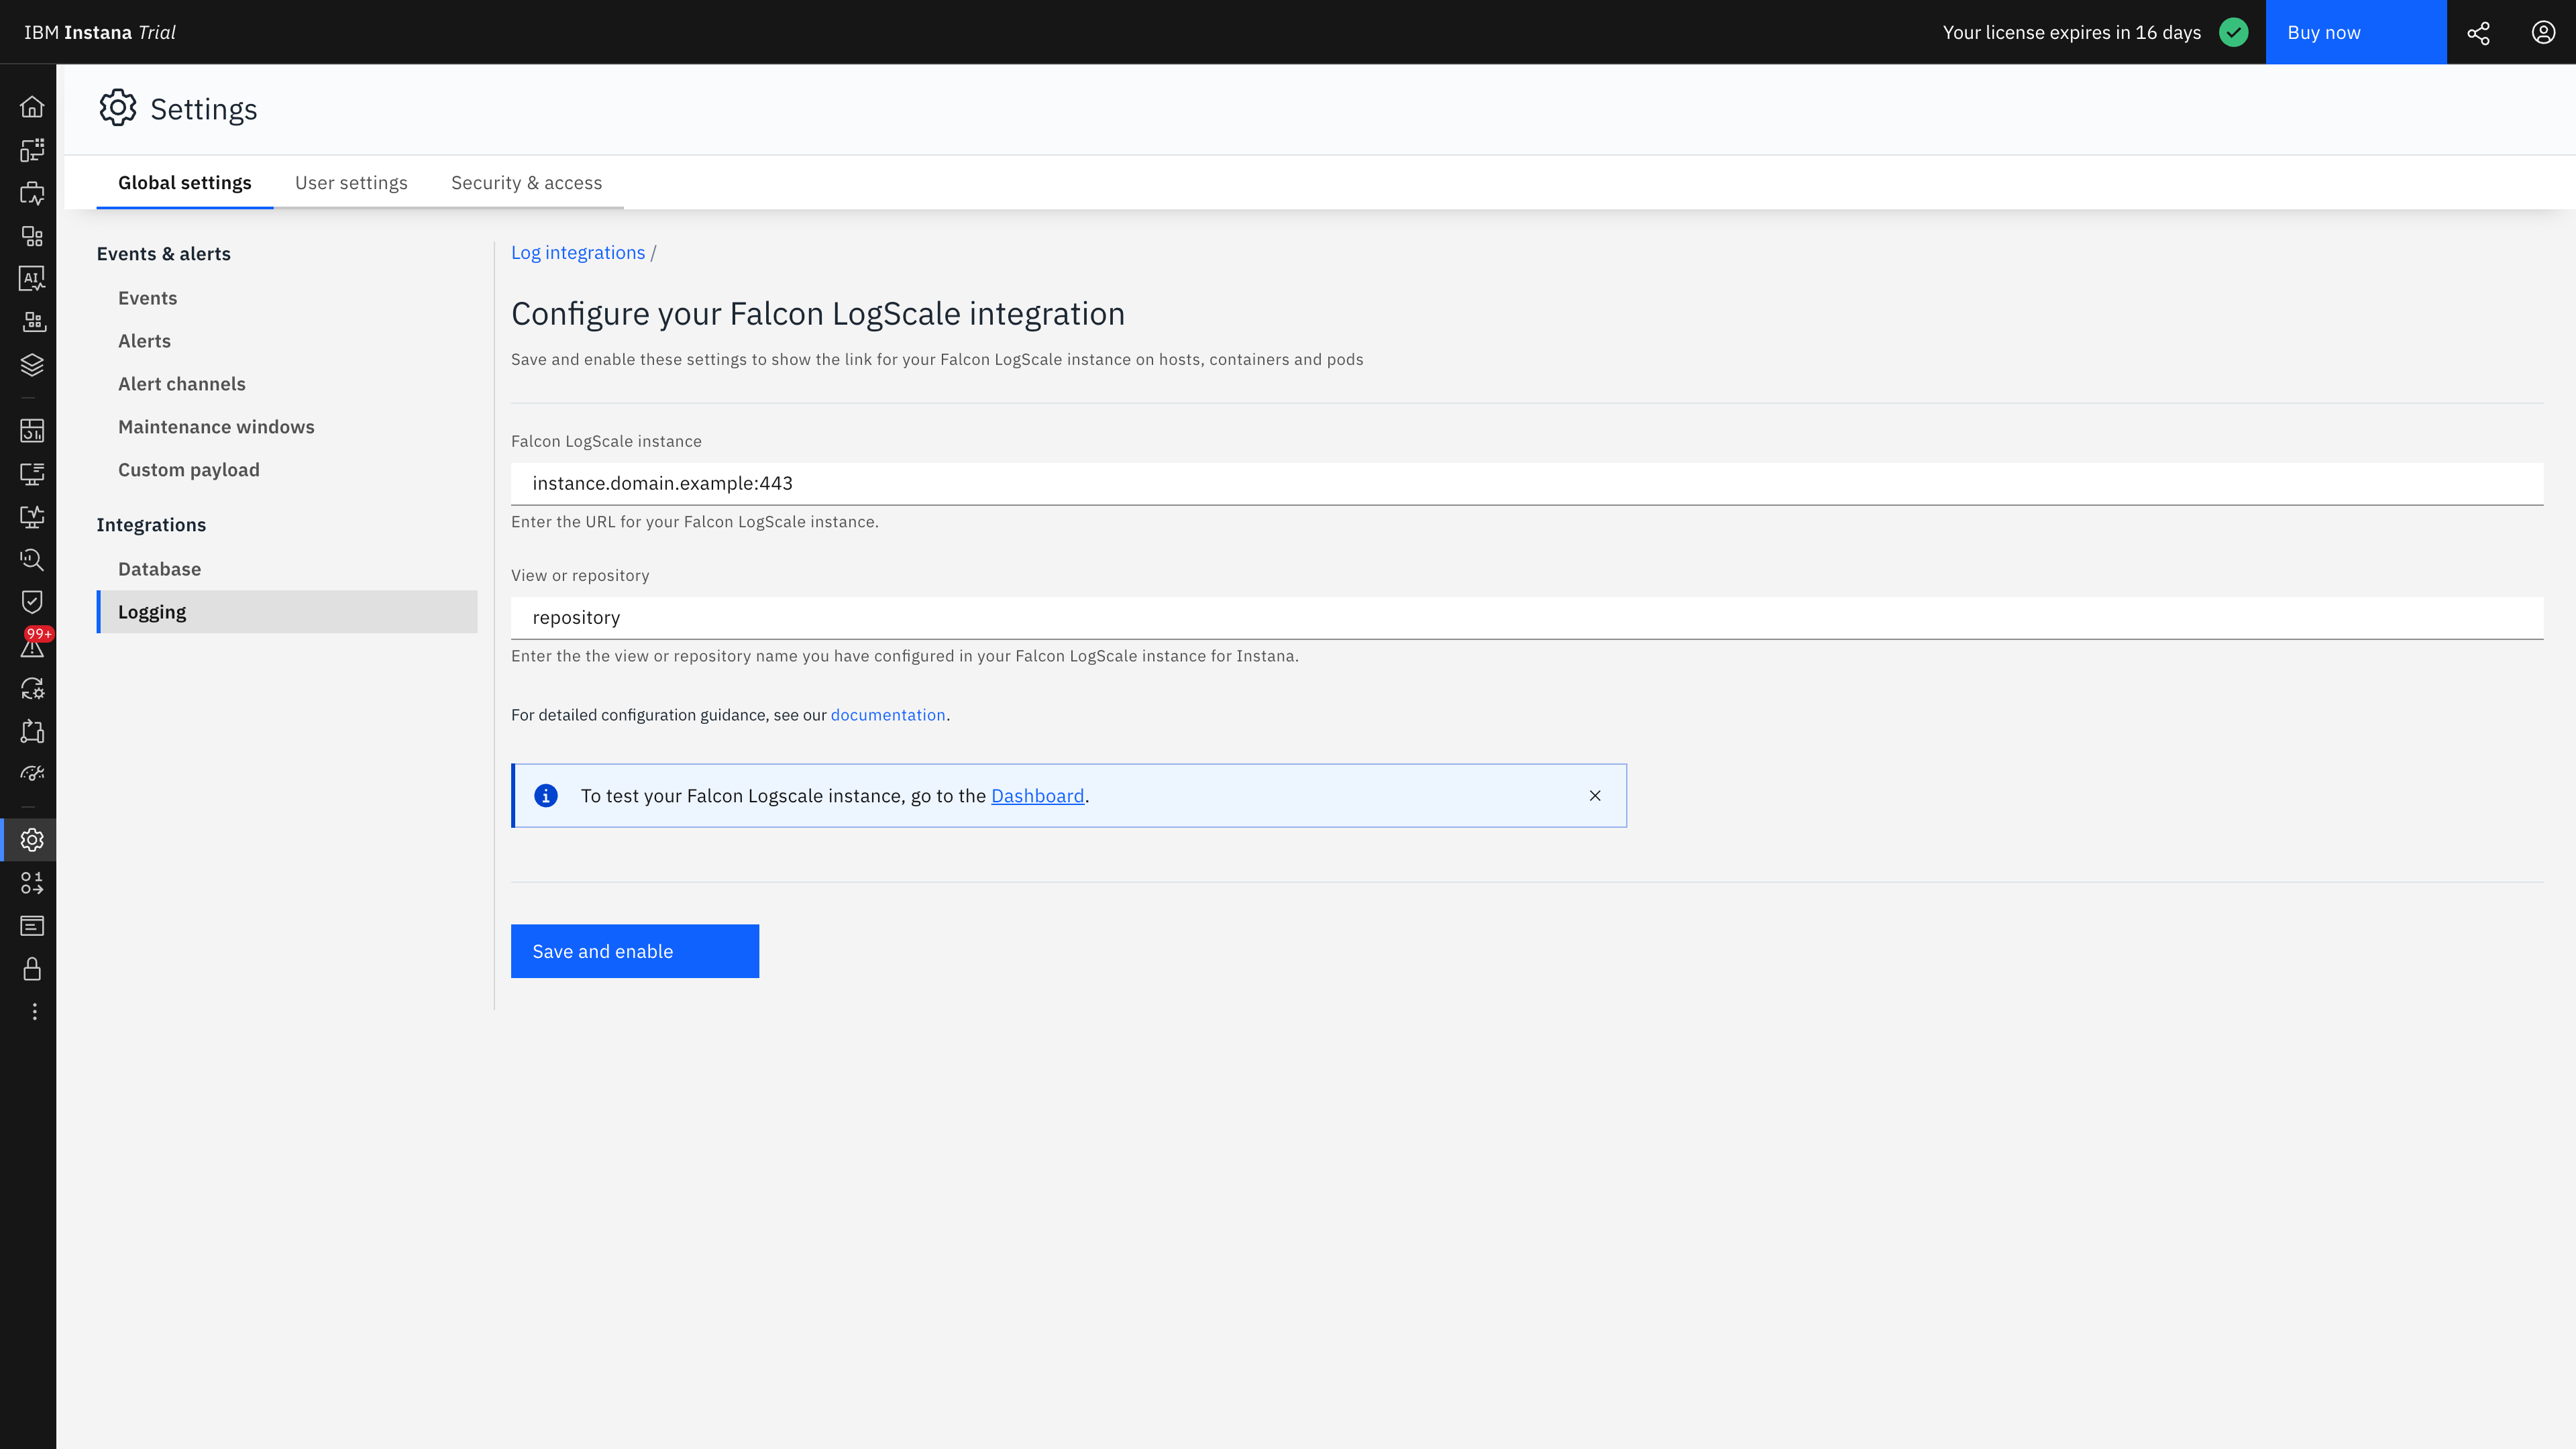Image resolution: width=2576 pixels, height=1449 pixels.
Task: Click the share icon in top bar
Action: pos(2479,33)
